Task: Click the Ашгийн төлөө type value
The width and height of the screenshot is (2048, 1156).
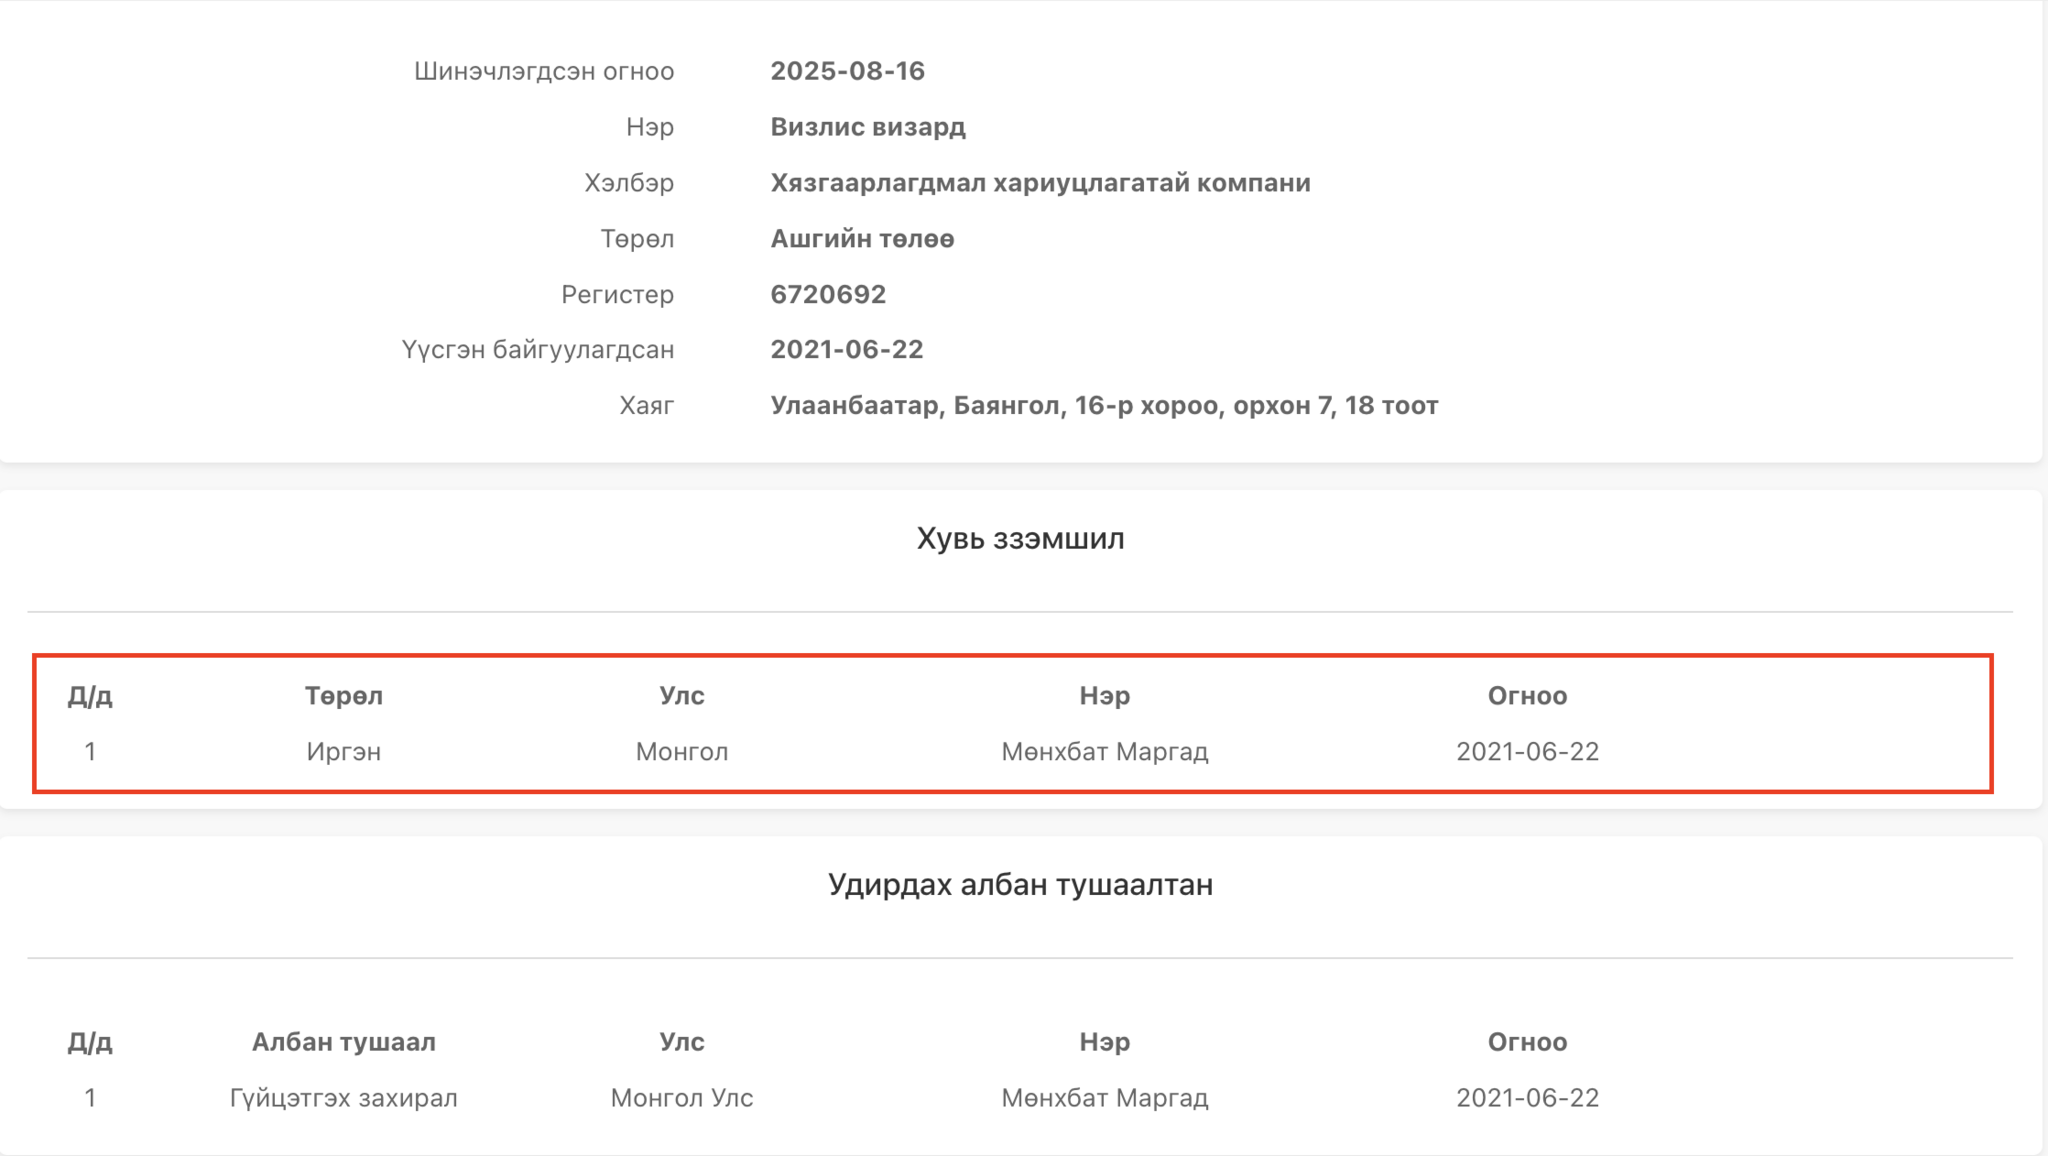Action: click(x=862, y=239)
